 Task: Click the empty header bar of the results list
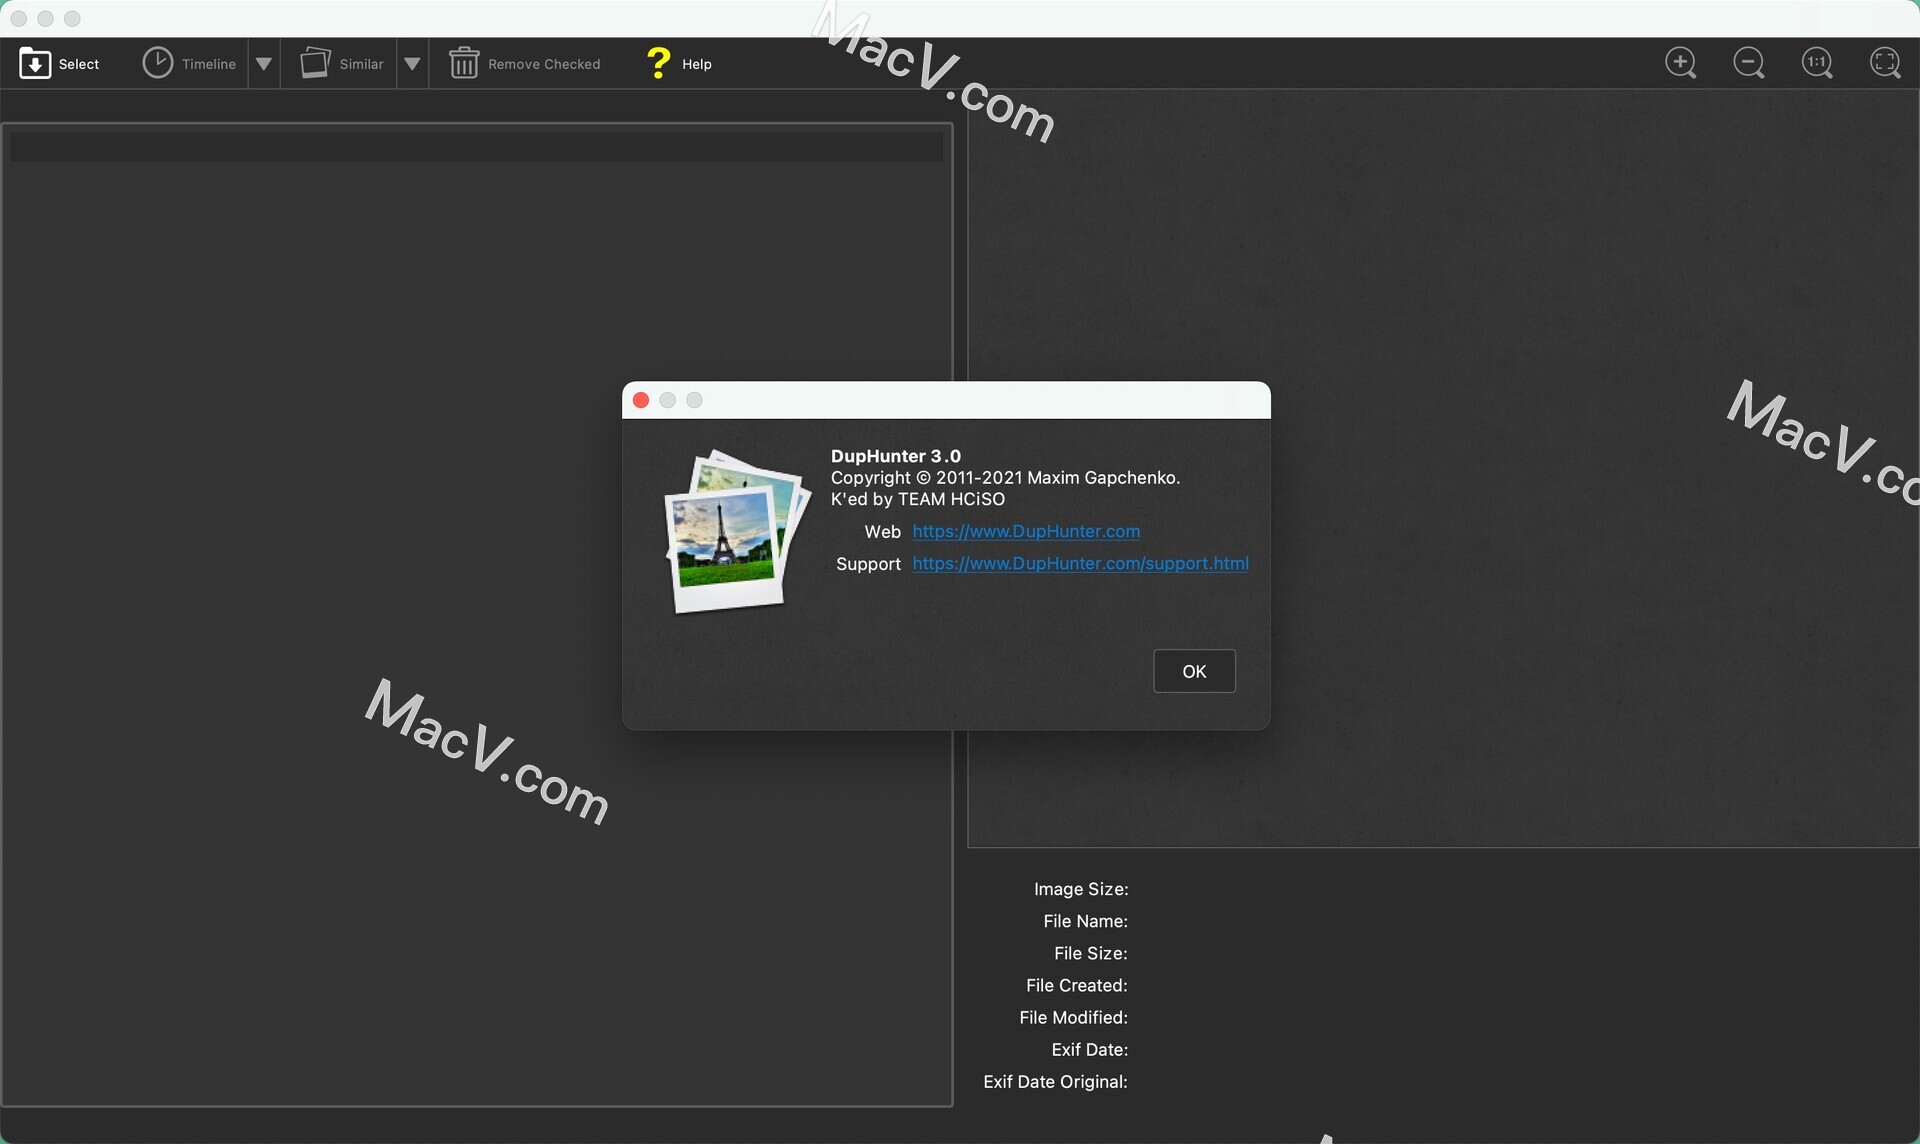point(476,147)
